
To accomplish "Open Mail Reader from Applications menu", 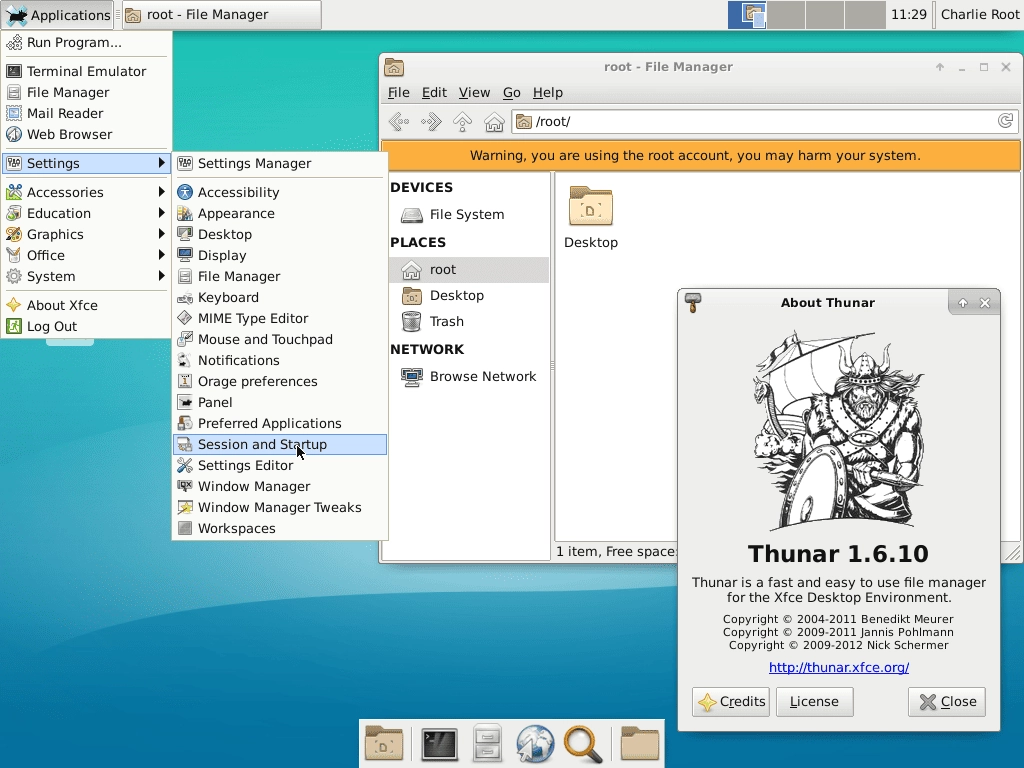I will (86, 114).
